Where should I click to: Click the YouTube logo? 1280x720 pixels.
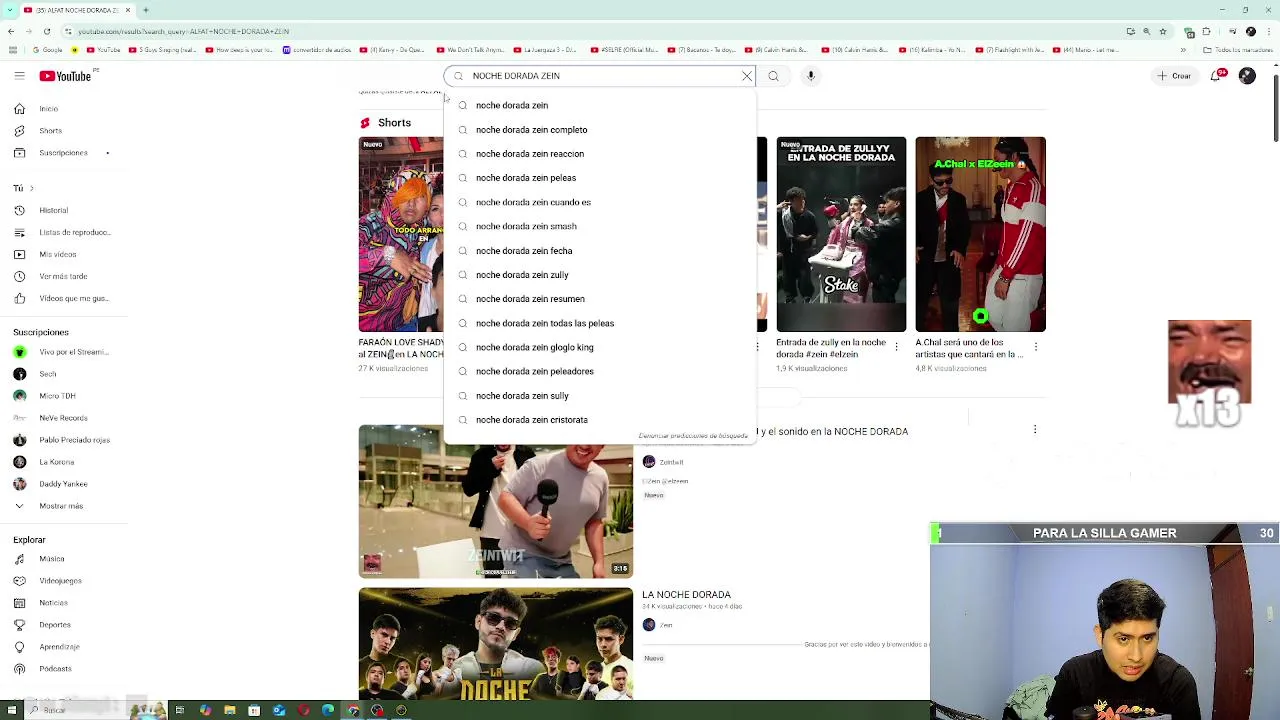tap(65, 76)
